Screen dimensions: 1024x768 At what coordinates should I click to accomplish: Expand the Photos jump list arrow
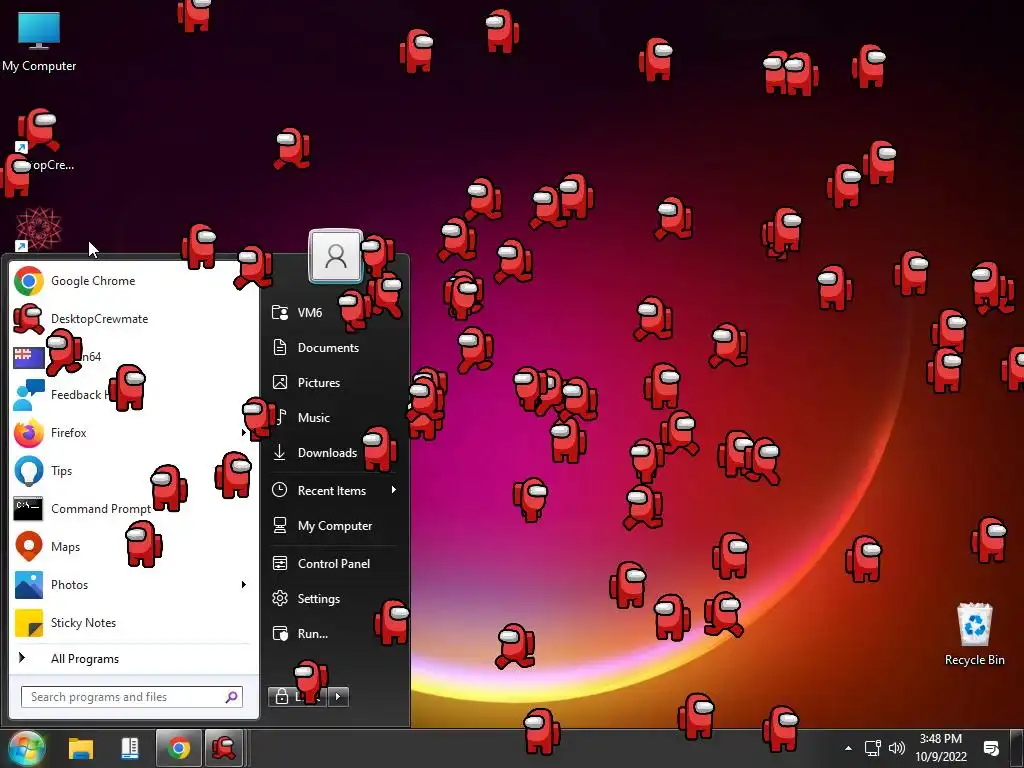(x=244, y=584)
